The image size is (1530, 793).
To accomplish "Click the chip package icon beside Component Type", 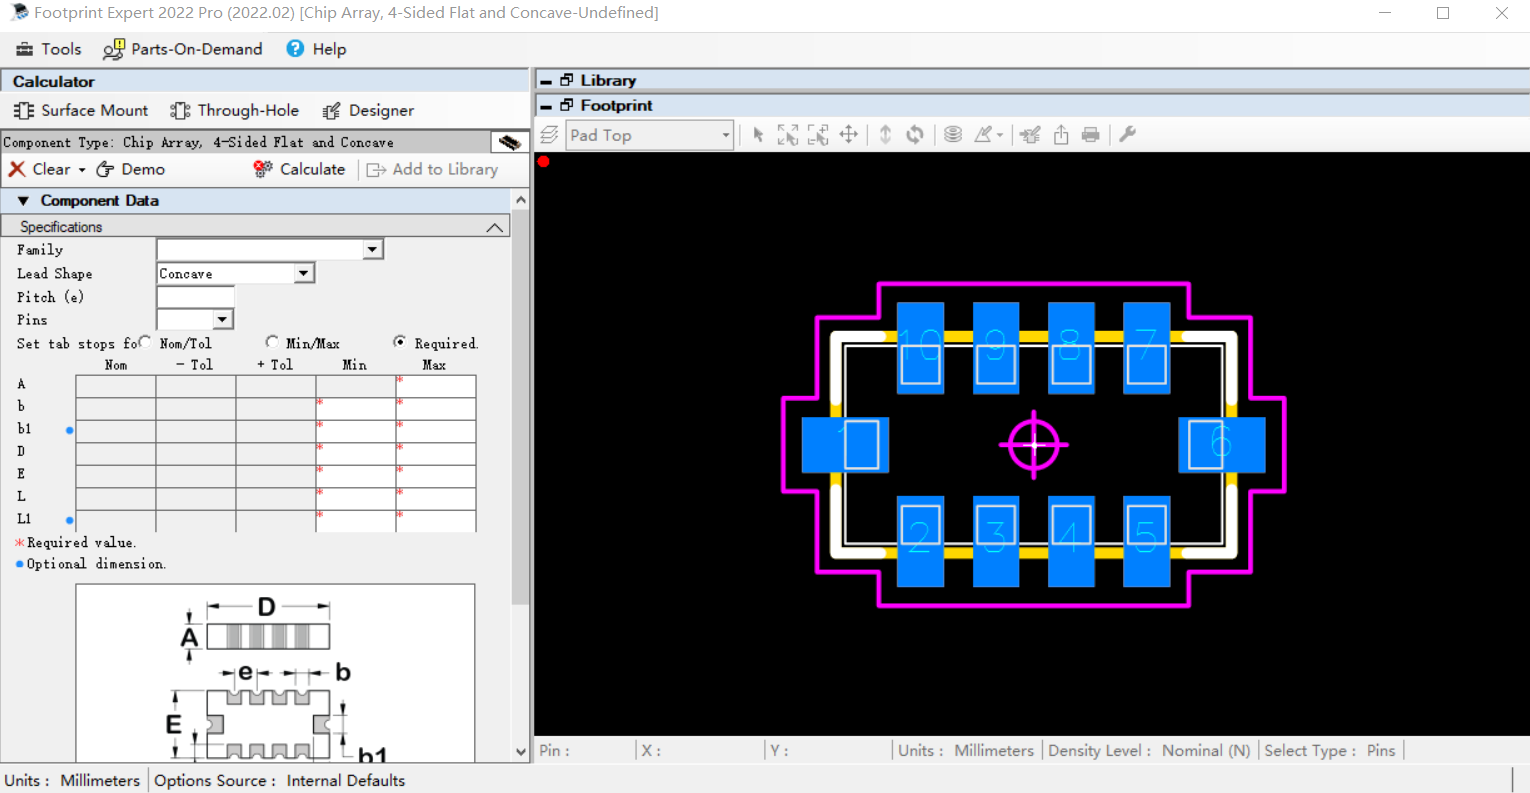I will pos(508,142).
